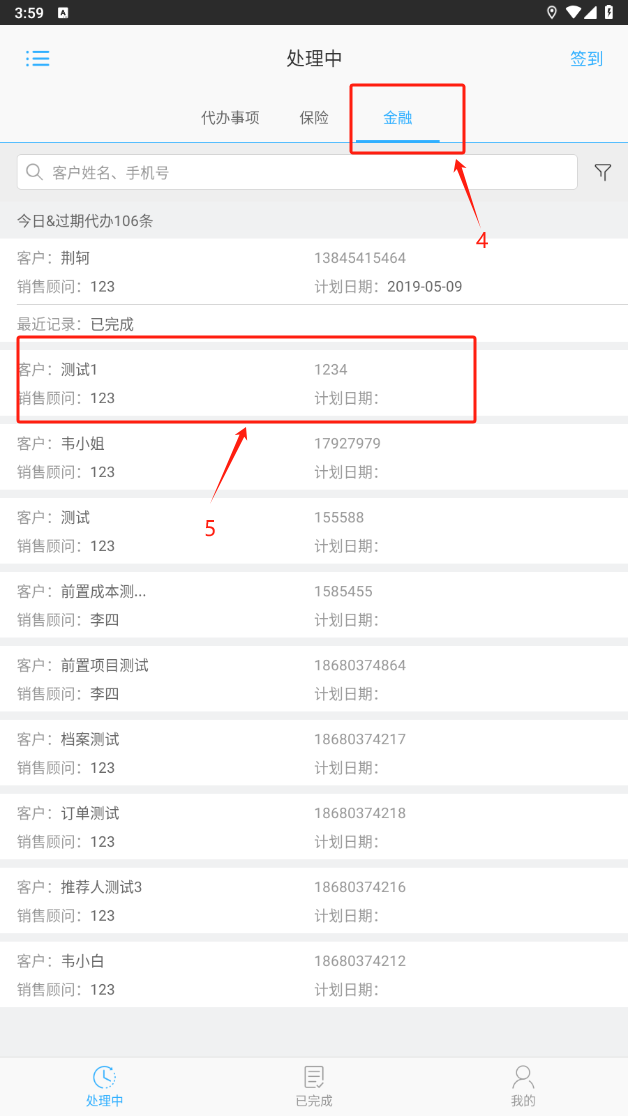Select the 金融 tab
Image resolution: width=628 pixels, height=1116 pixels.
coord(398,117)
